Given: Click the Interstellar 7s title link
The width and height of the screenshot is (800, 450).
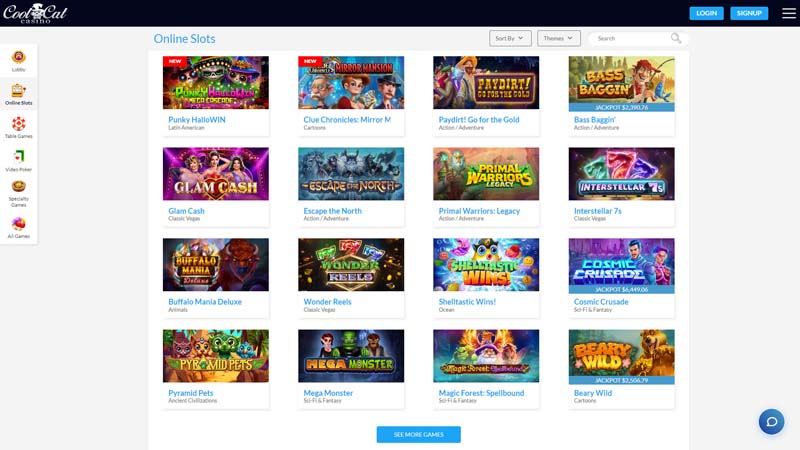Looking at the screenshot, I should point(597,211).
